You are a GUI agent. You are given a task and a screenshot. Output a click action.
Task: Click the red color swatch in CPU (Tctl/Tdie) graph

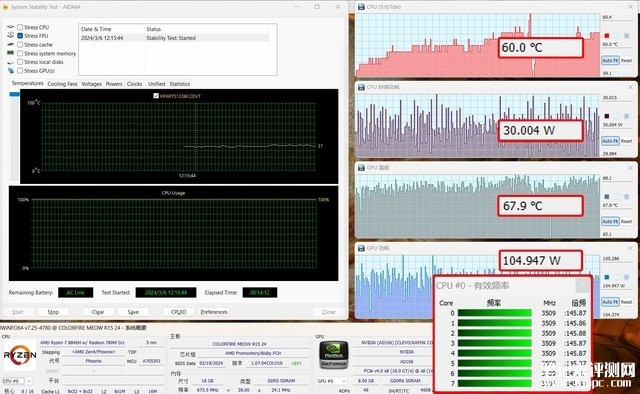click(x=607, y=36)
